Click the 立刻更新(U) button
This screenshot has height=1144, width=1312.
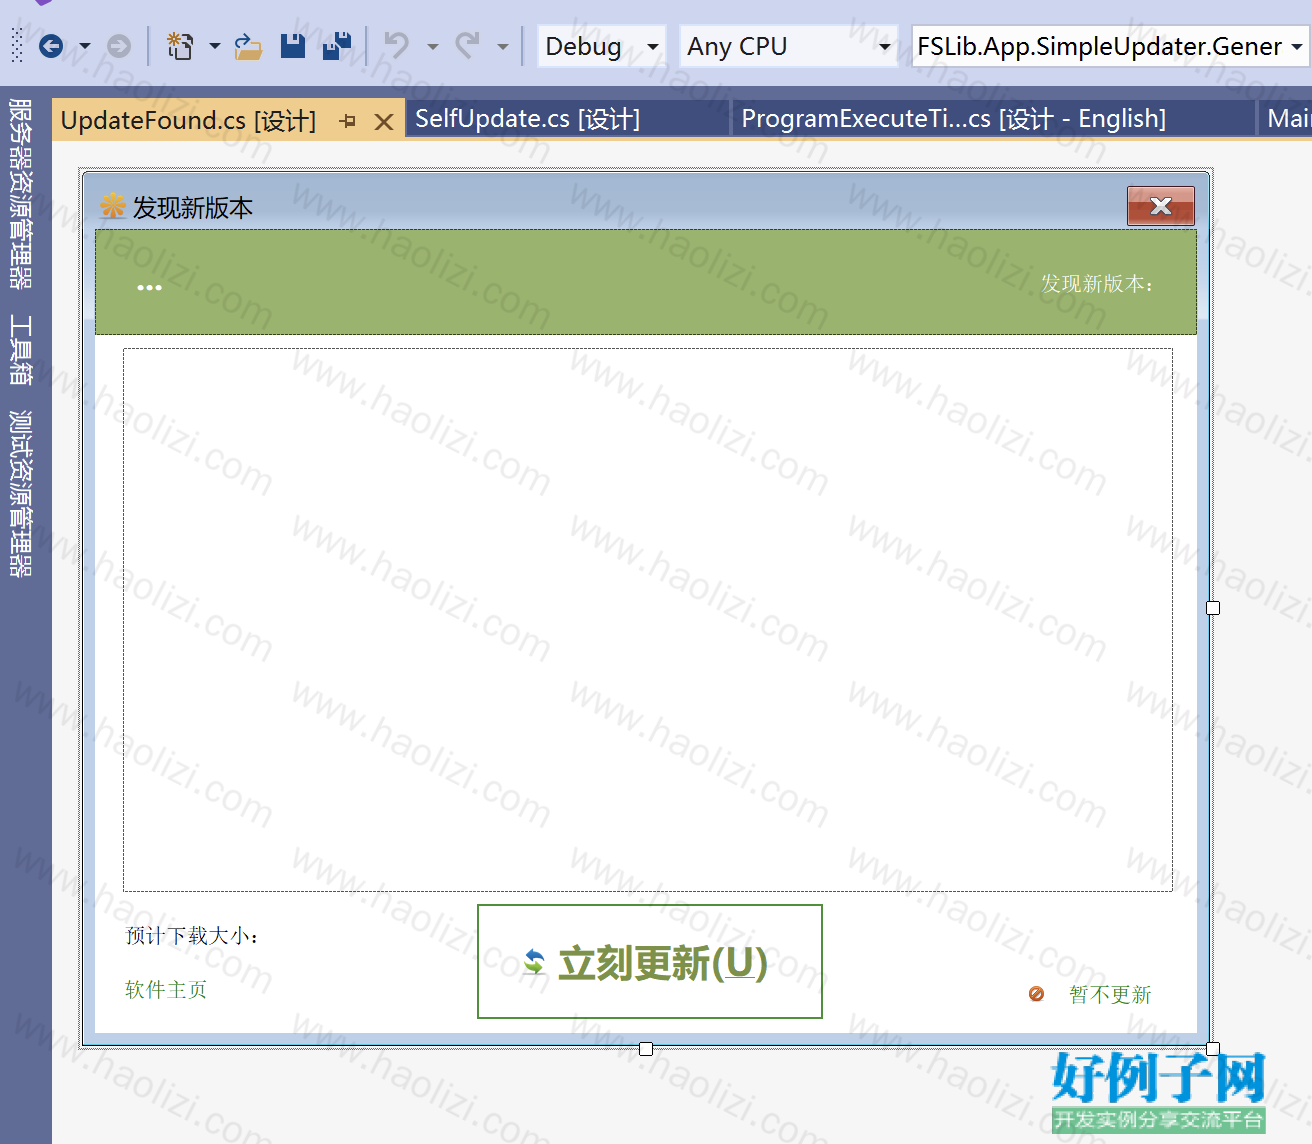tap(650, 962)
